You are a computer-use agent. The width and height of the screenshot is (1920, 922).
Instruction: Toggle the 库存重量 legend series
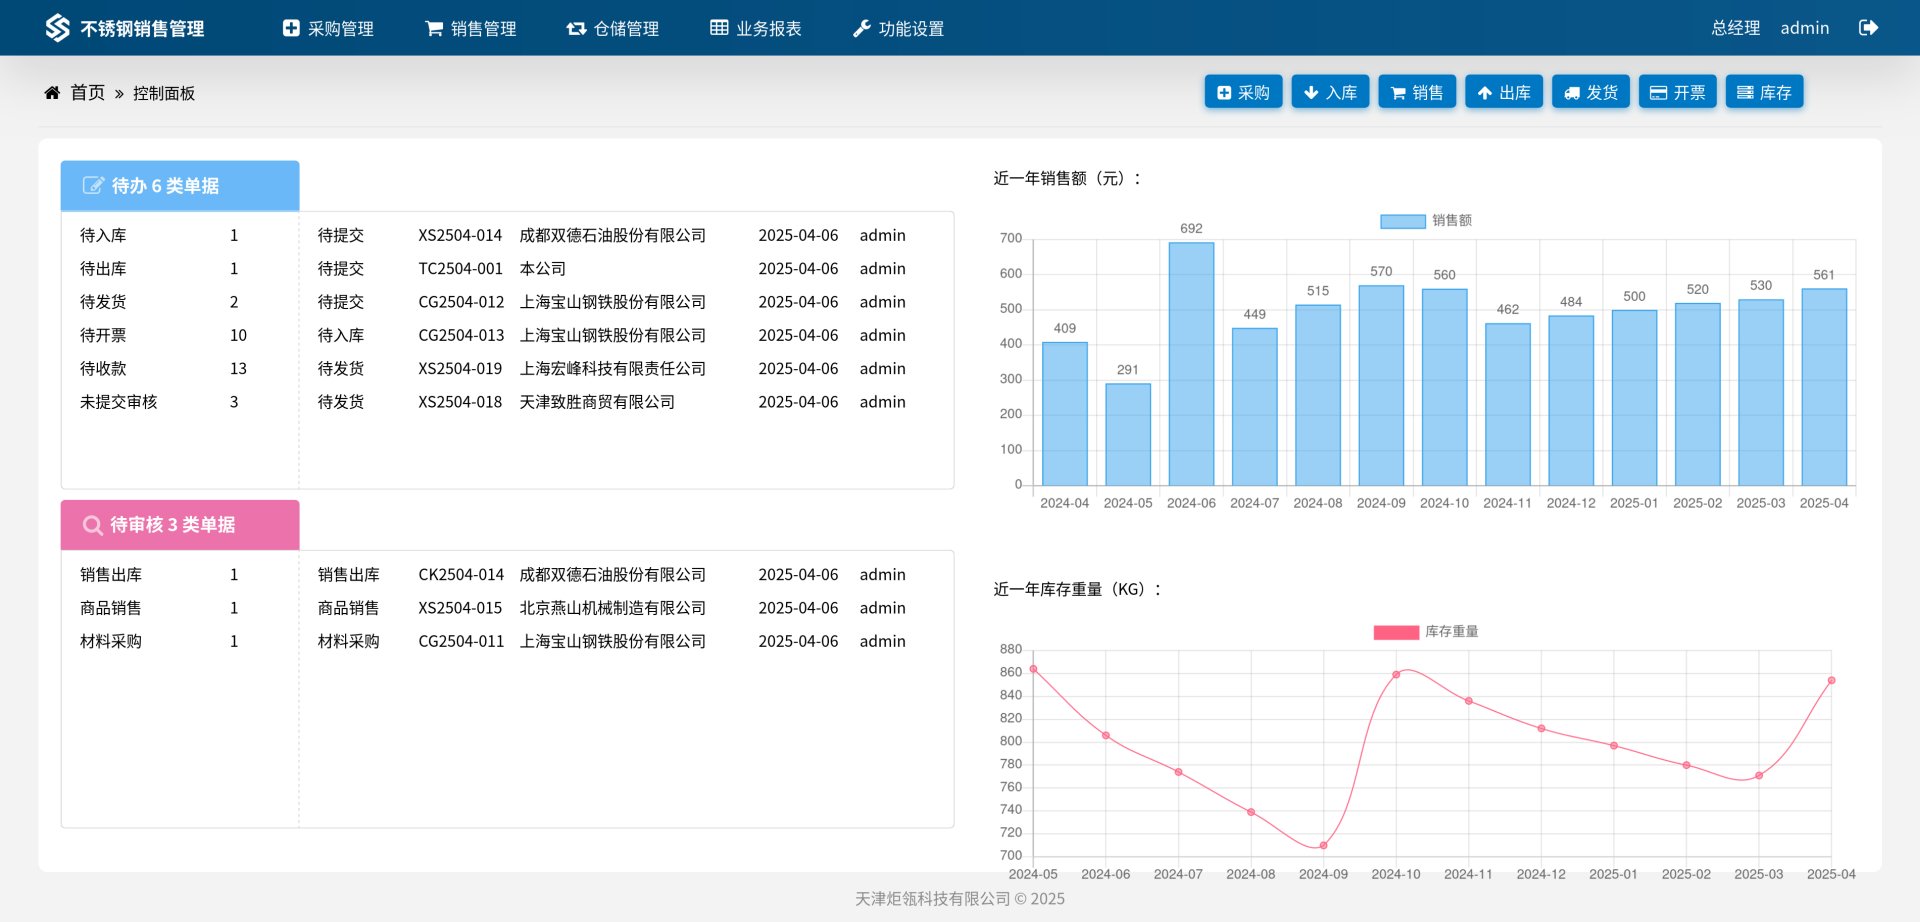coord(1396,632)
